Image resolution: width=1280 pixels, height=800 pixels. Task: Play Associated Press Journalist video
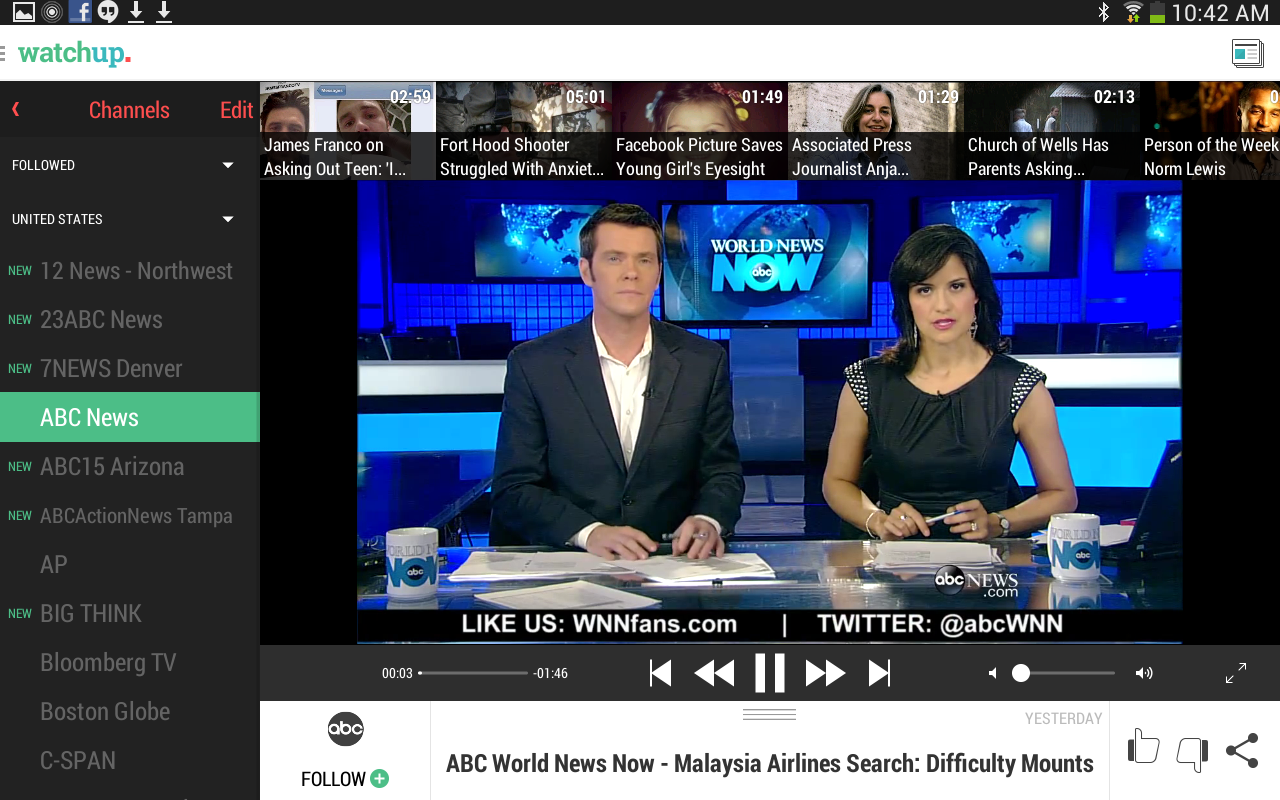(x=875, y=131)
